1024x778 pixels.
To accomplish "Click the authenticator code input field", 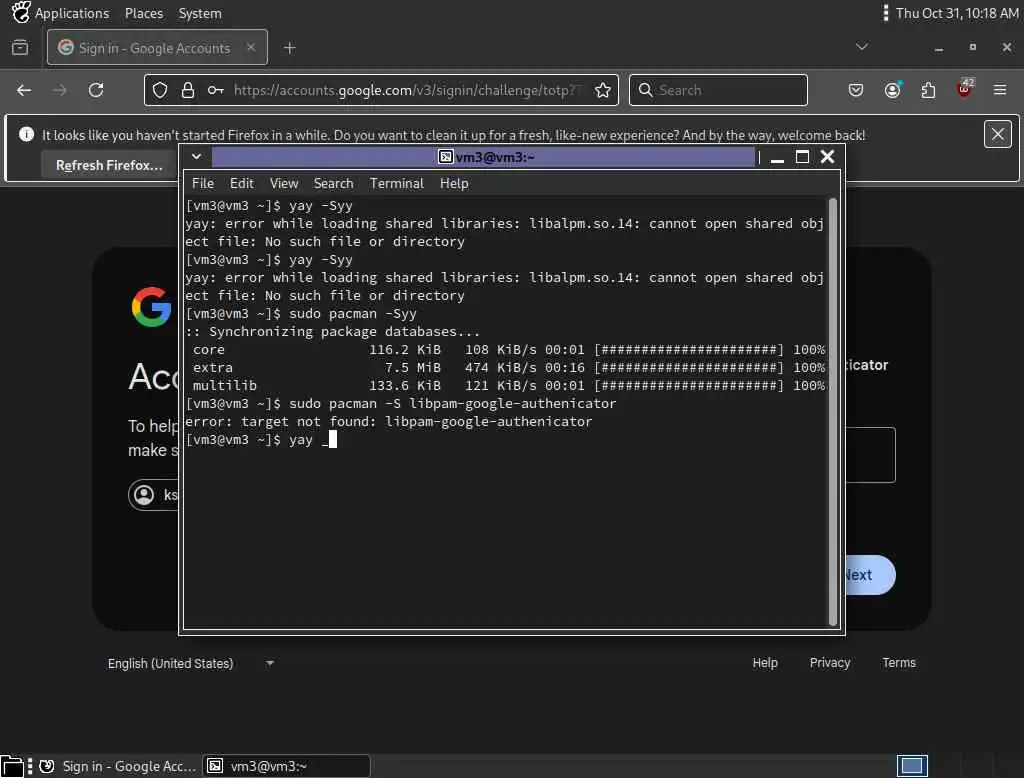I will click(x=871, y=455).
